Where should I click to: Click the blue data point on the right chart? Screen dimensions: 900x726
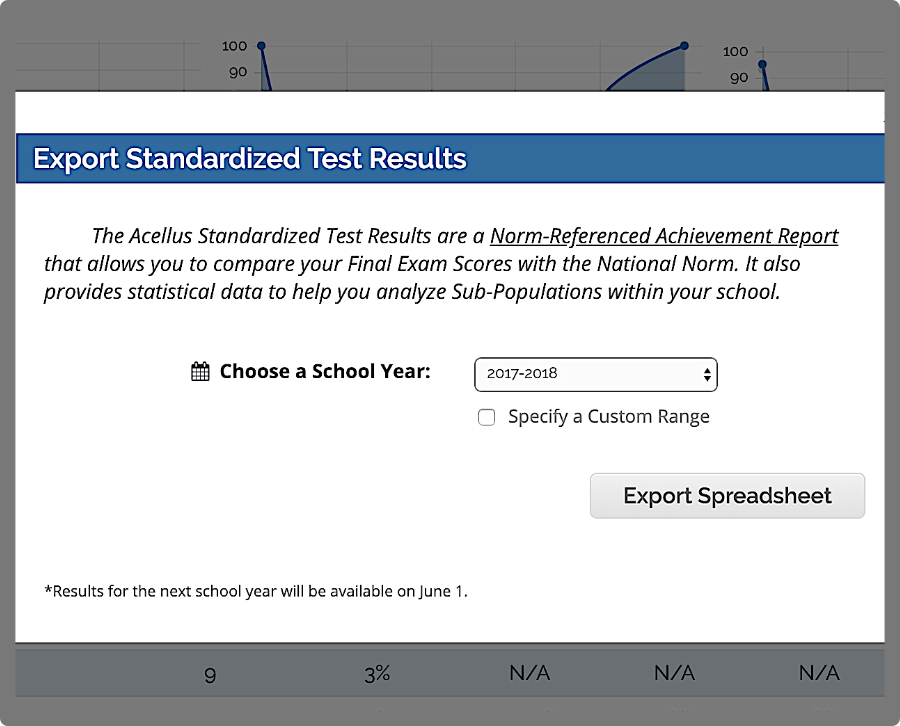click(760, 64)
